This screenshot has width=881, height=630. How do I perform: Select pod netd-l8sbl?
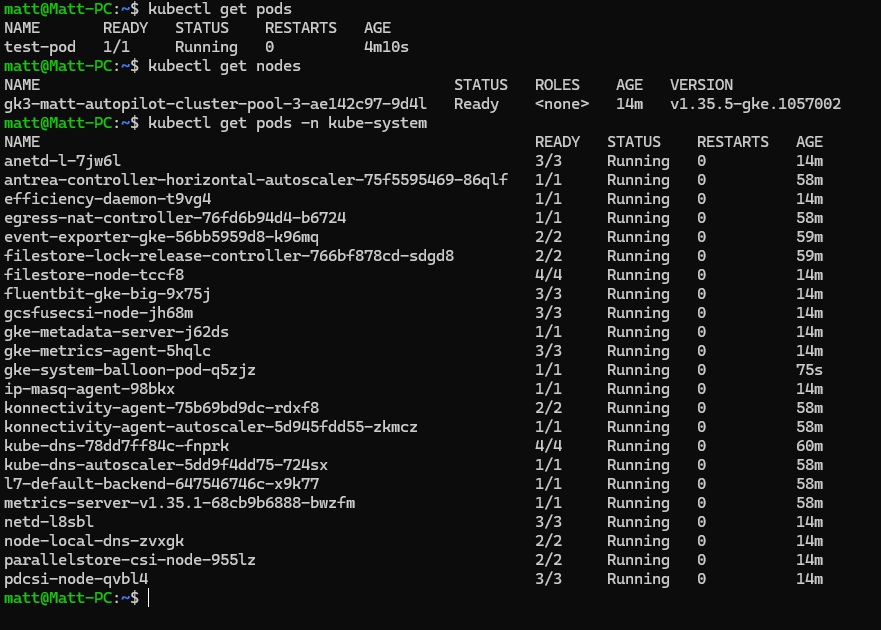click(x=49, y=522)
